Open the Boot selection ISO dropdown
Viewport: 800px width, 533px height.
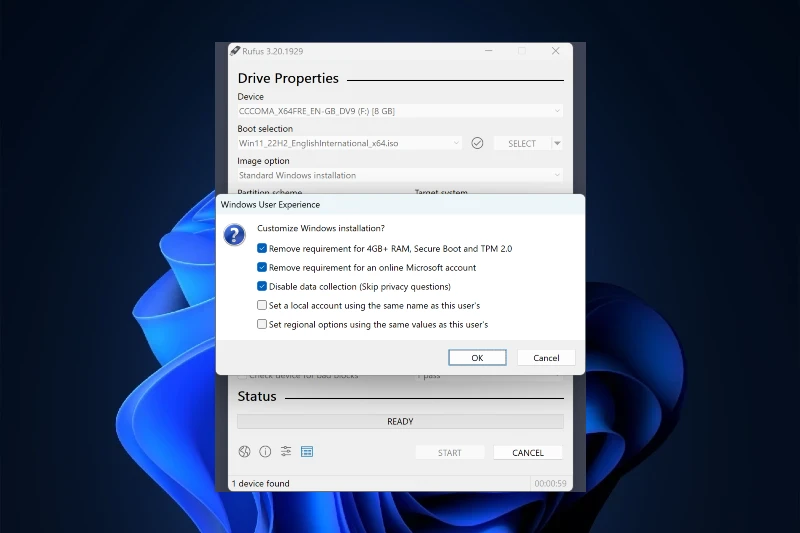[349, 143]
